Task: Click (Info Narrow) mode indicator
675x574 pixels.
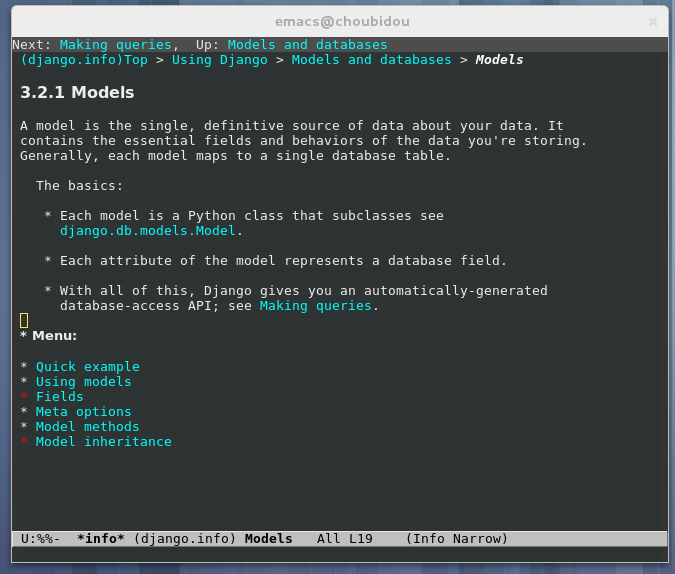Action: pos(457,539)
